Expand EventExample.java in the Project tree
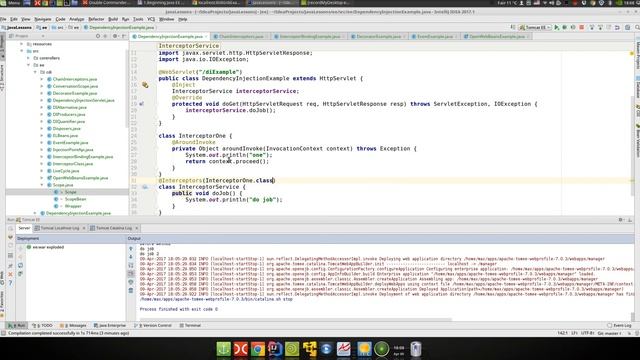 [42, 142]
